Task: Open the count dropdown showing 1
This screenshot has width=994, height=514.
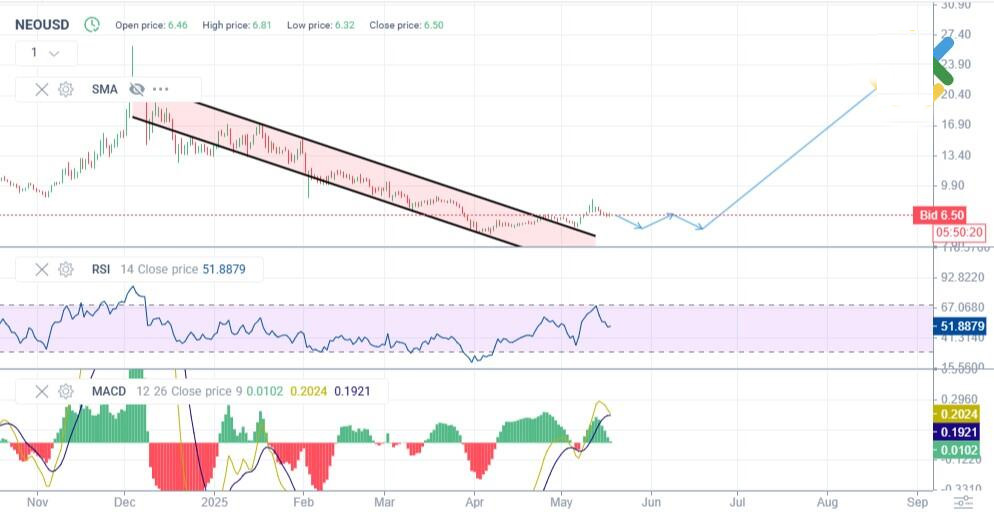Action: point(45,53)
